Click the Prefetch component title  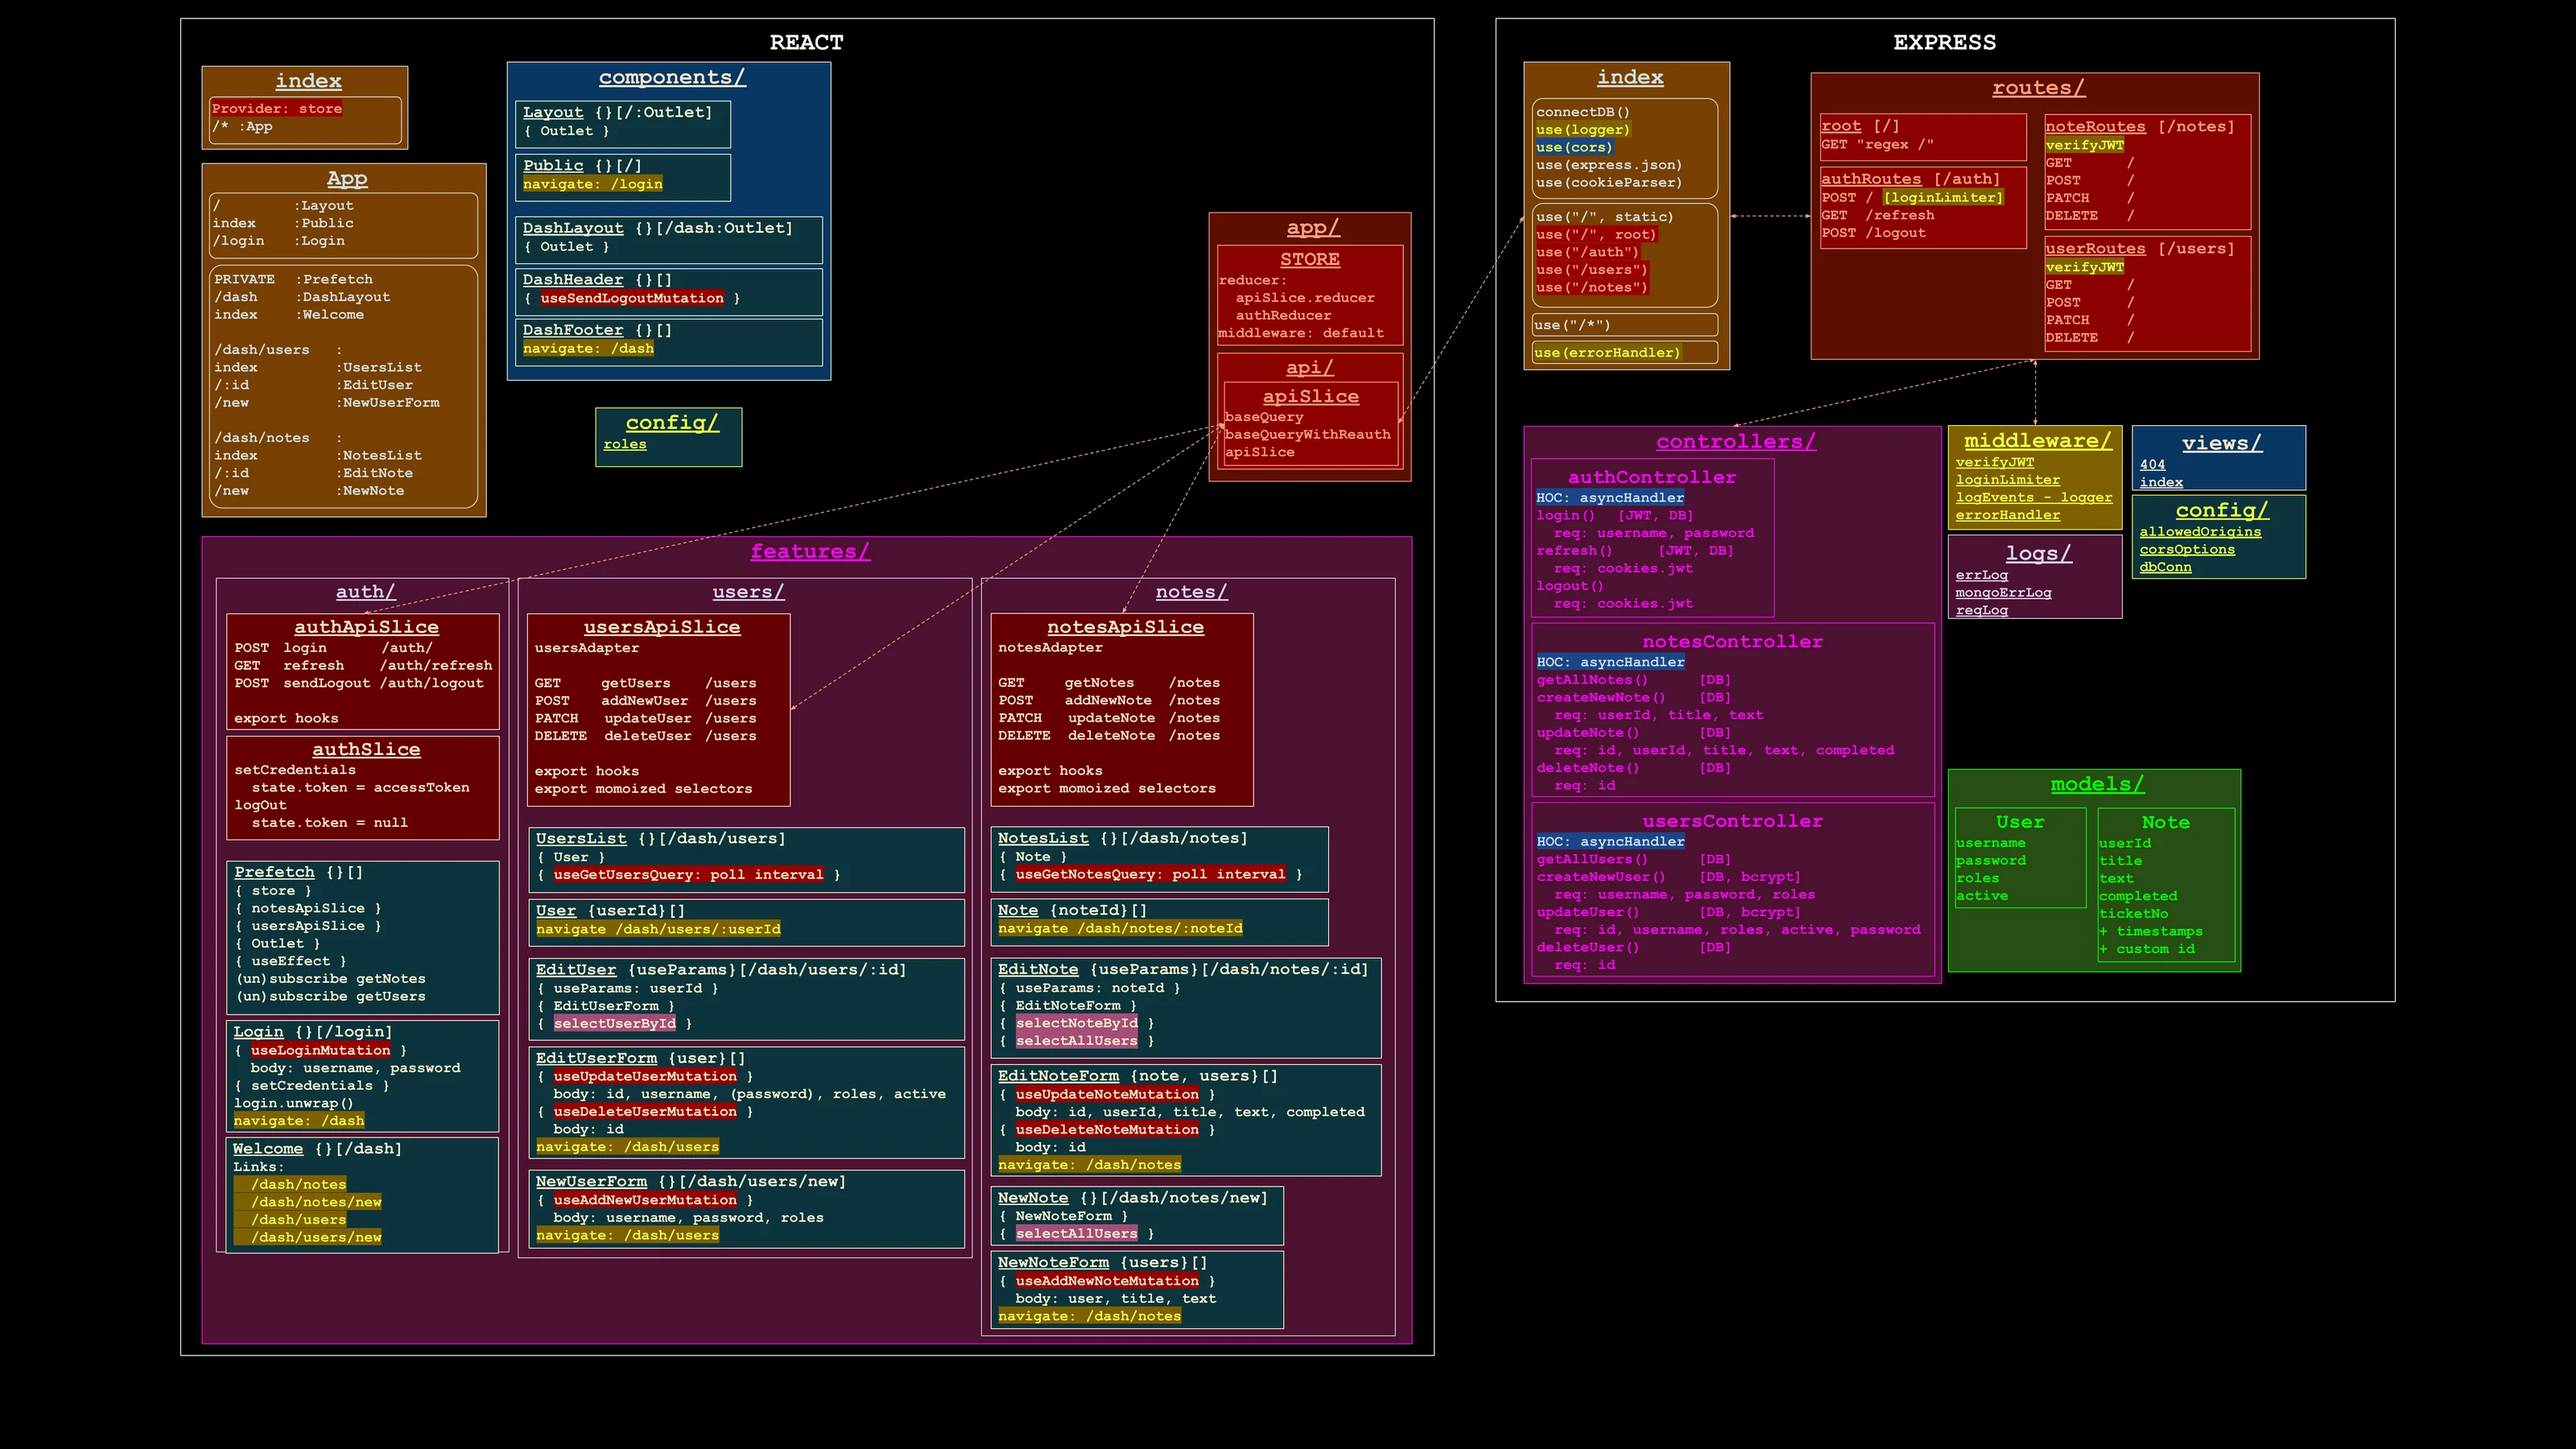274,872
